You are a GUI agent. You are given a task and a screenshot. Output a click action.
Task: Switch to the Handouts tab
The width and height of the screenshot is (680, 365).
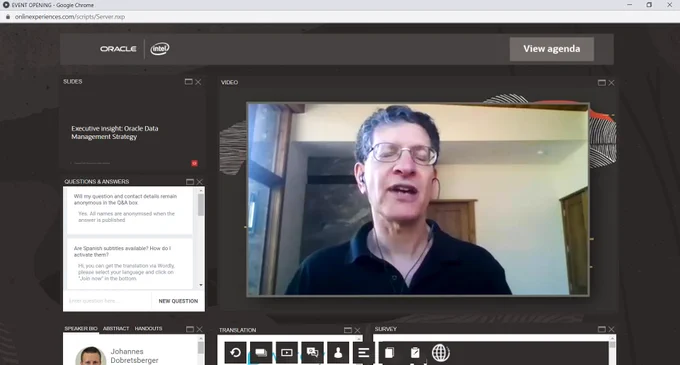pyautogui.click(x=148, y=329)
